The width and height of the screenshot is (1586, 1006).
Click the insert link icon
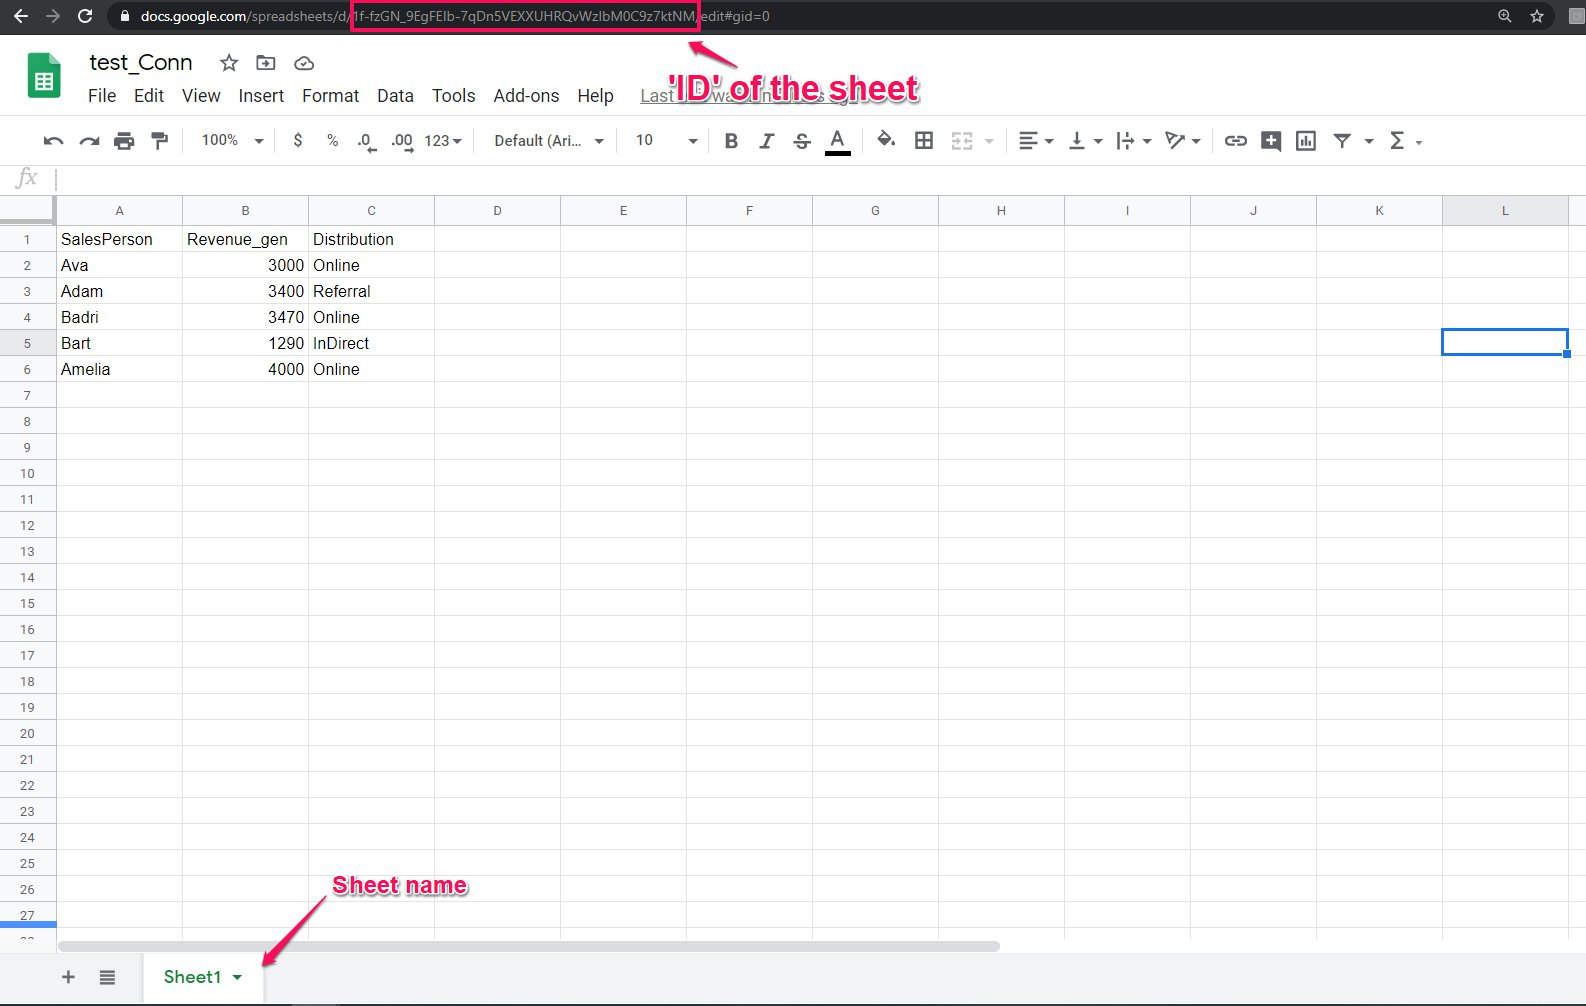1236,141
